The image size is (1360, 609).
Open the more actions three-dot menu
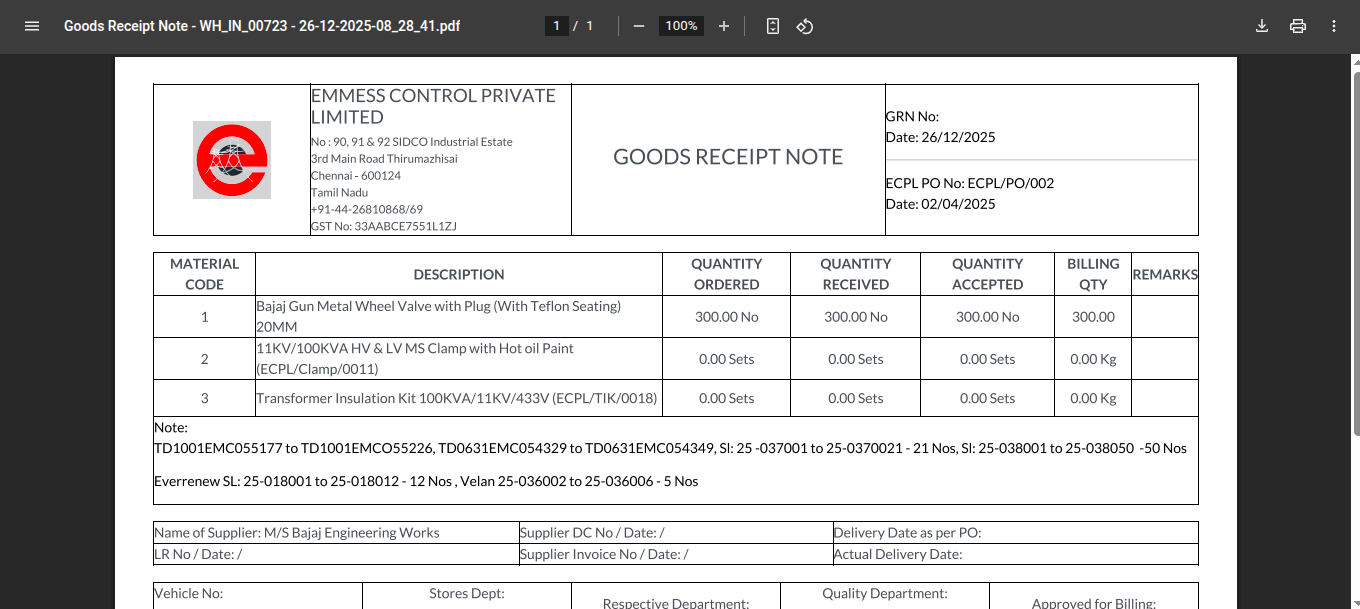coord(1334,26)
